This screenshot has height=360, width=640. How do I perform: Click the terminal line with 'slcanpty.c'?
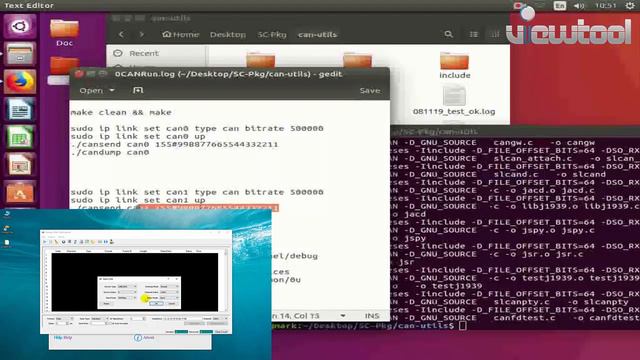[510, 302]
